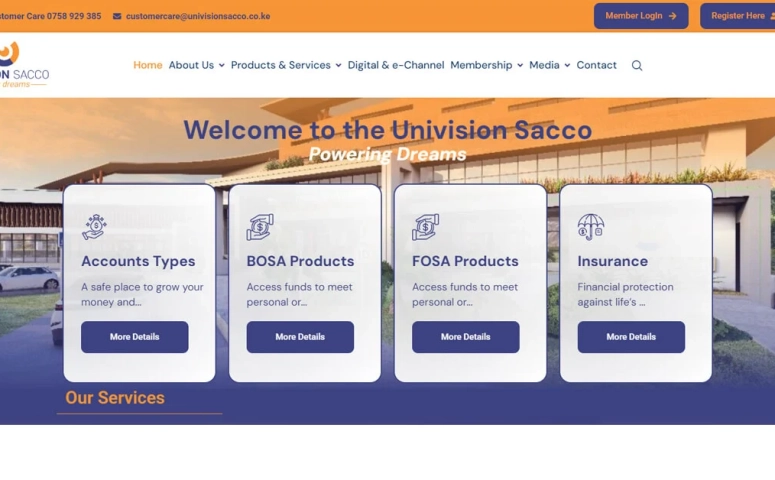Expand the About Us dropdown menu

(x=196, y=65)
